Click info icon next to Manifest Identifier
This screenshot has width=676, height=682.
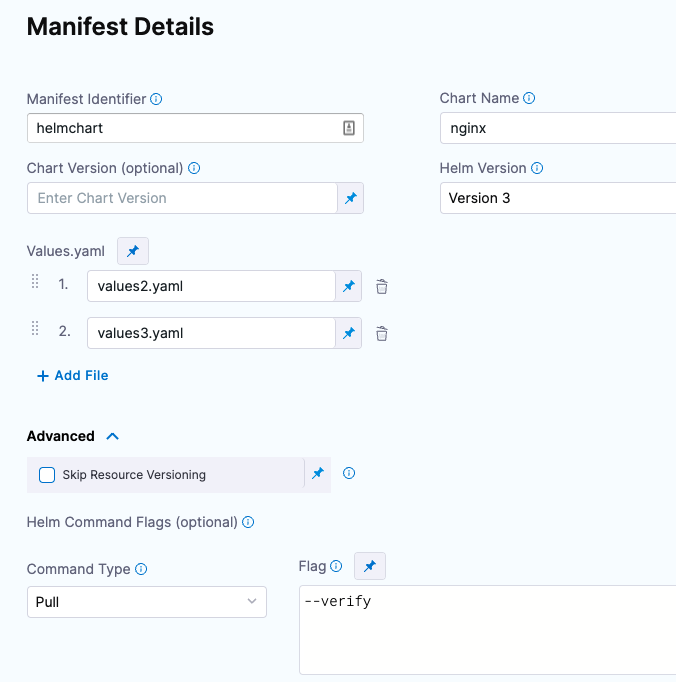(x=156, y=99)
